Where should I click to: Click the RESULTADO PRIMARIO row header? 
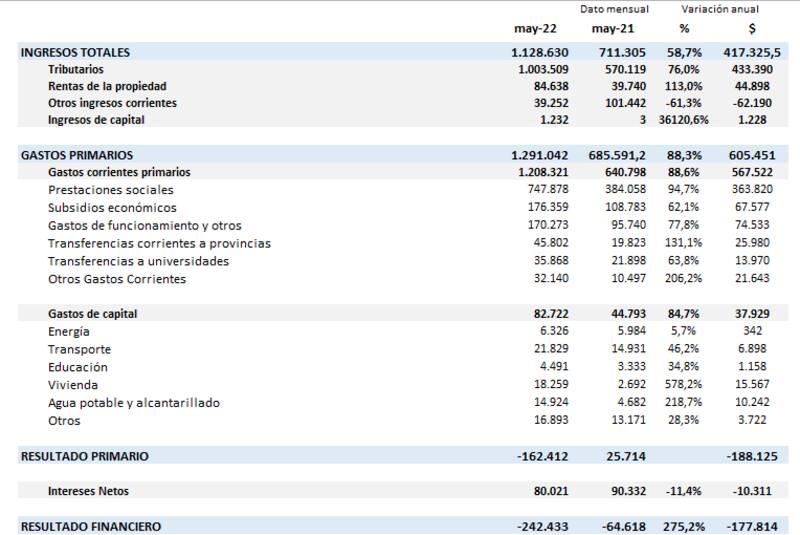coord(85,456)
